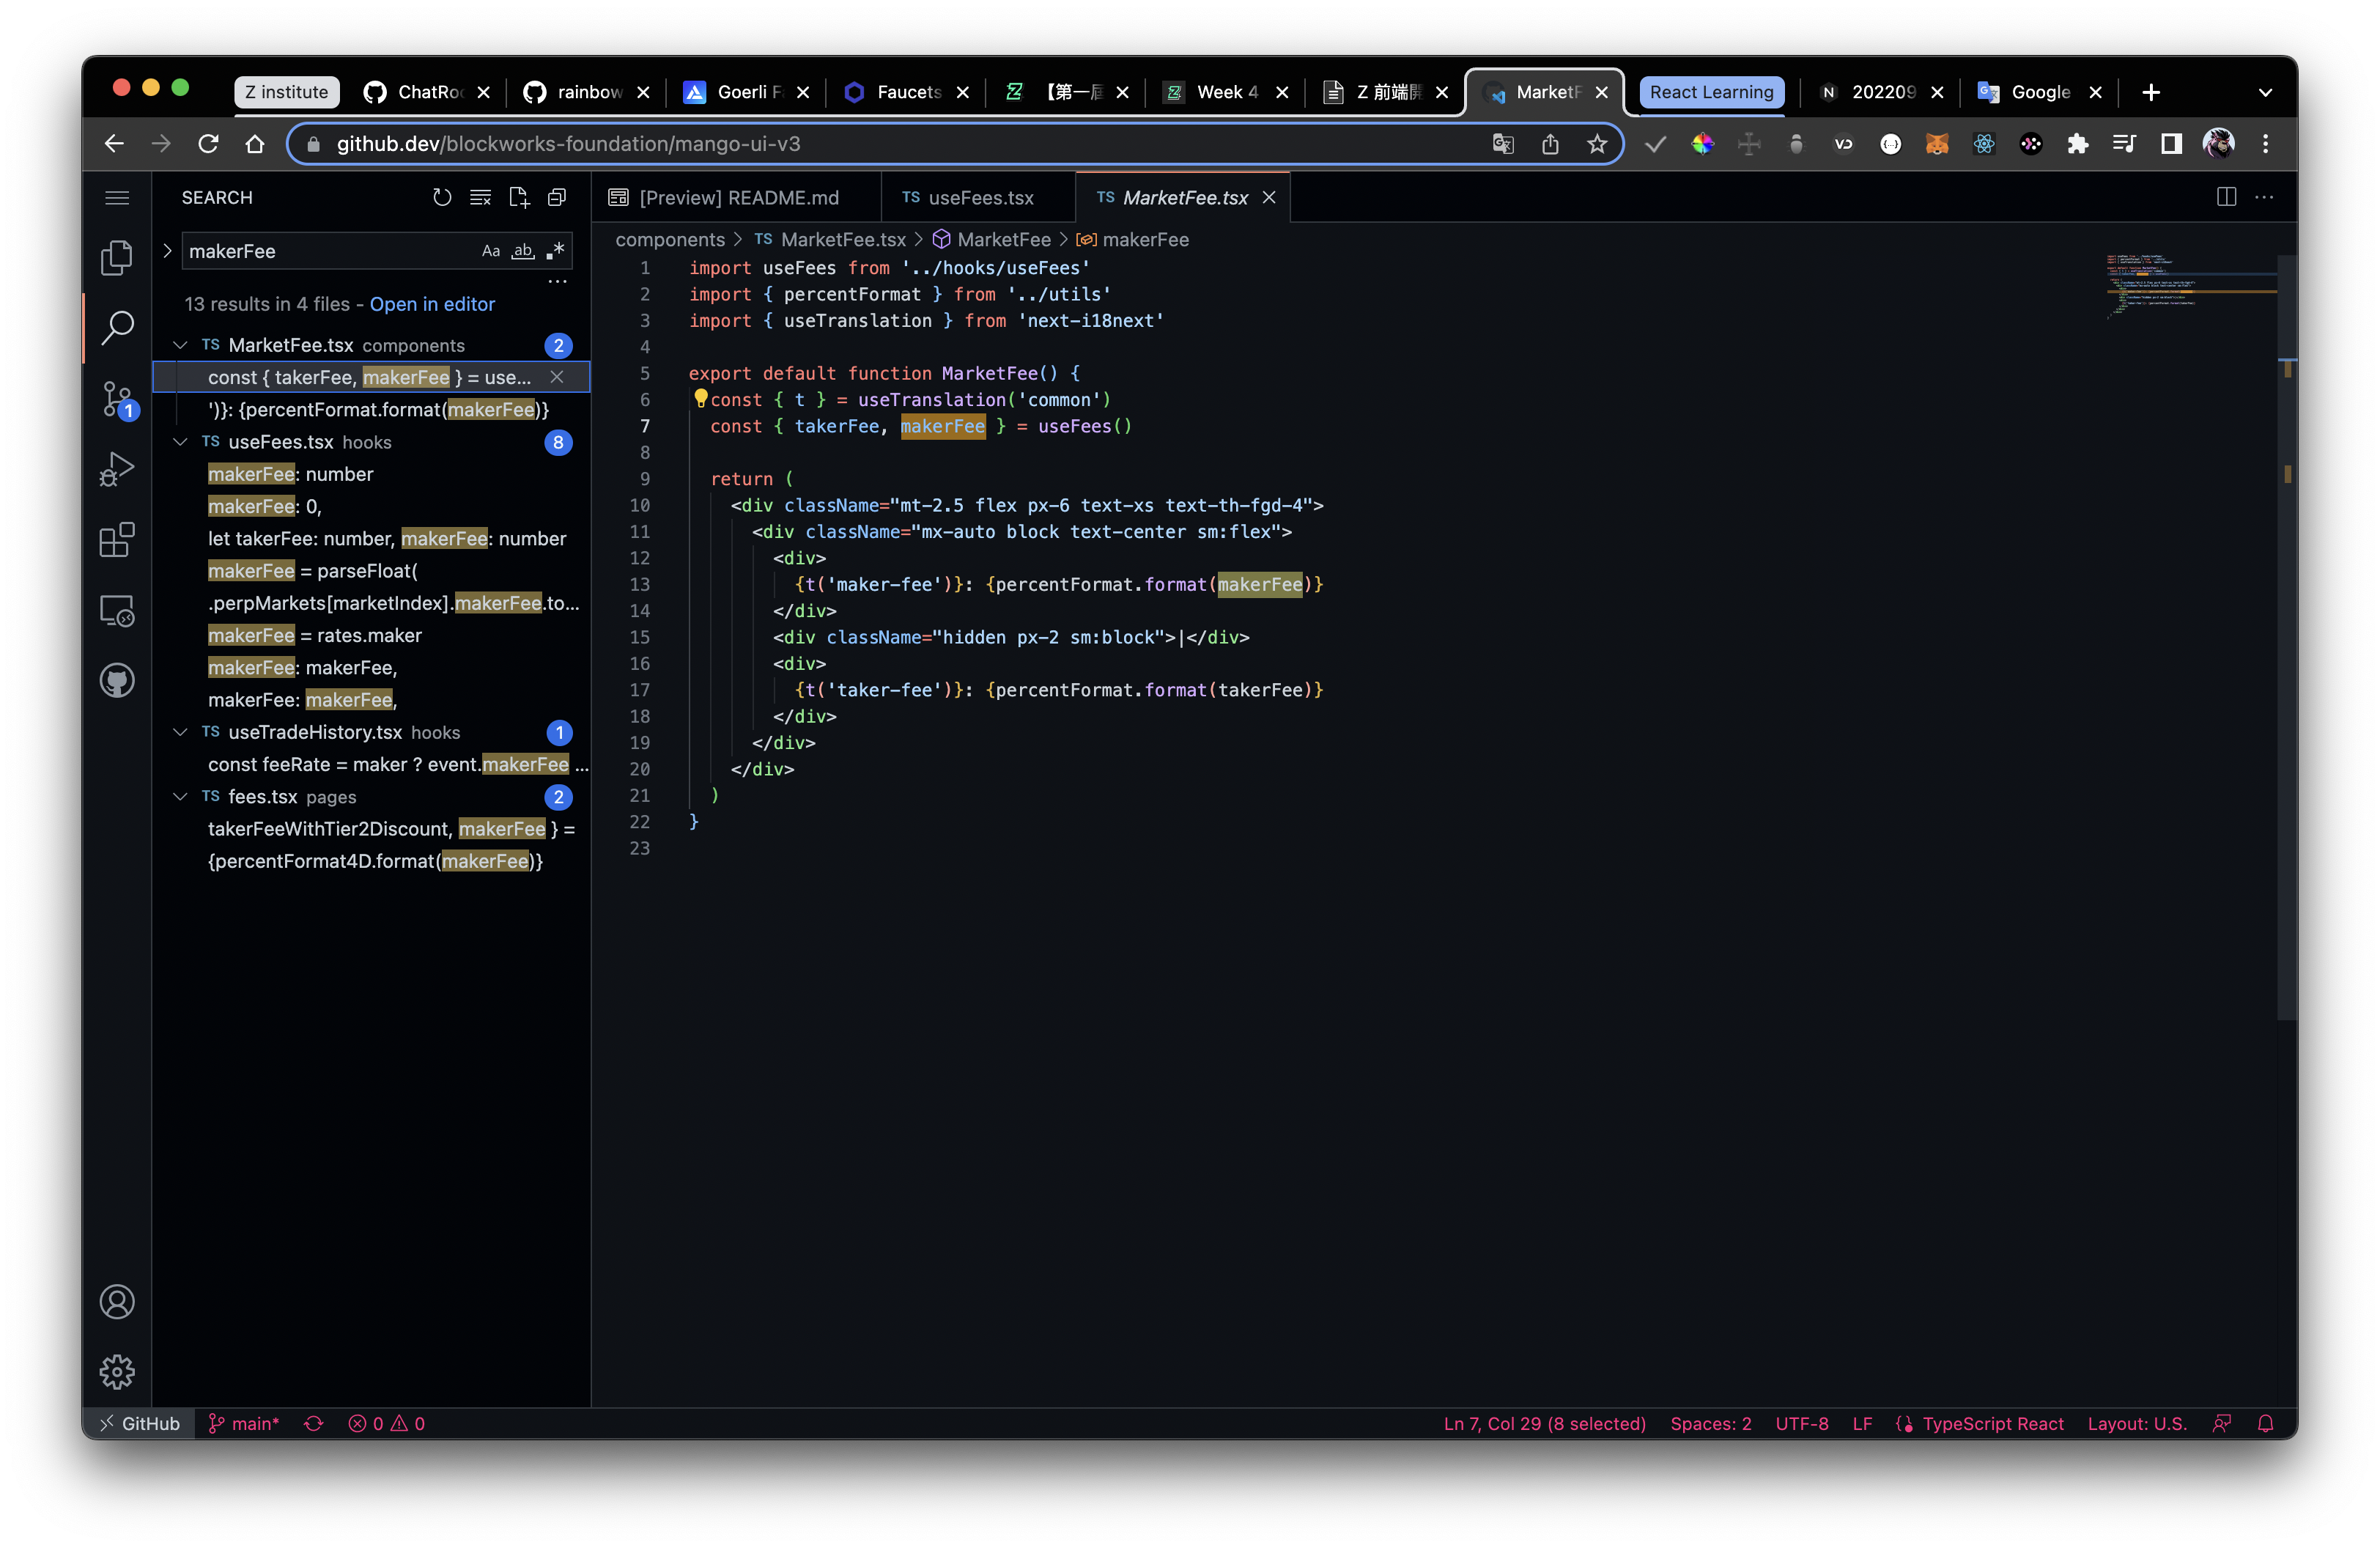Toggle Match Whole Word option
2380x1548 pixels.
click(523, 251)
